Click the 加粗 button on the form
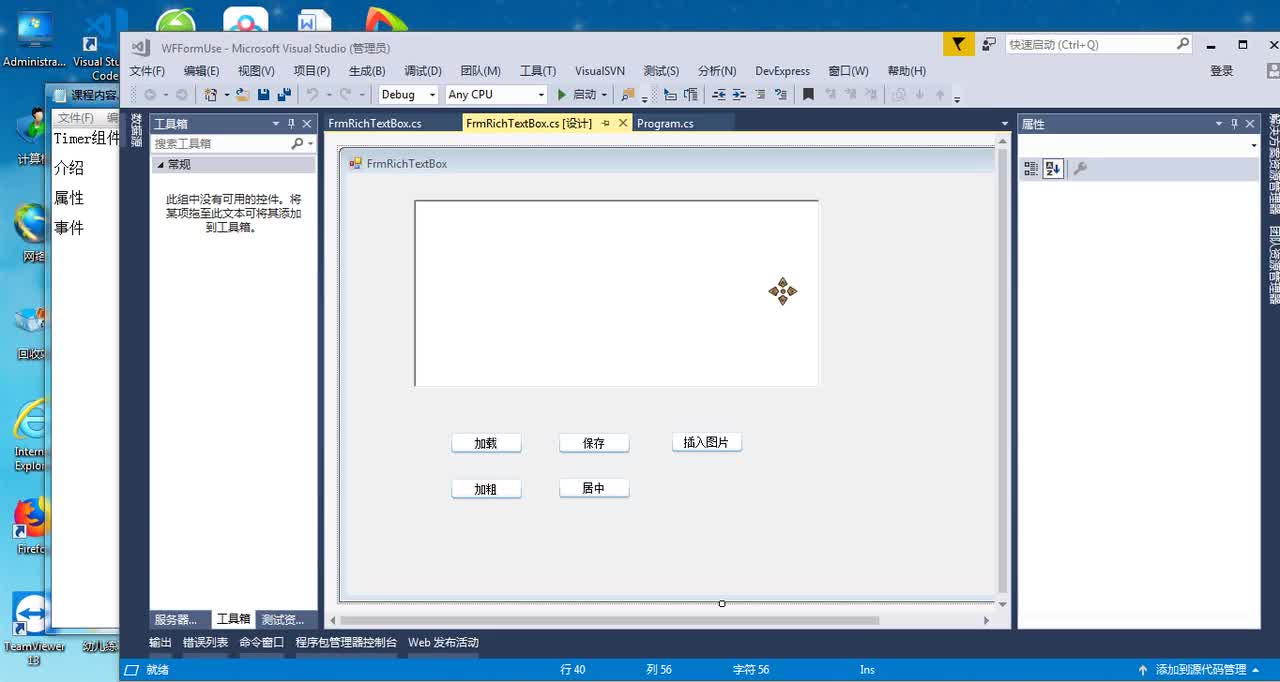The width and height of the screenshot is (1280, 682). 486,489
